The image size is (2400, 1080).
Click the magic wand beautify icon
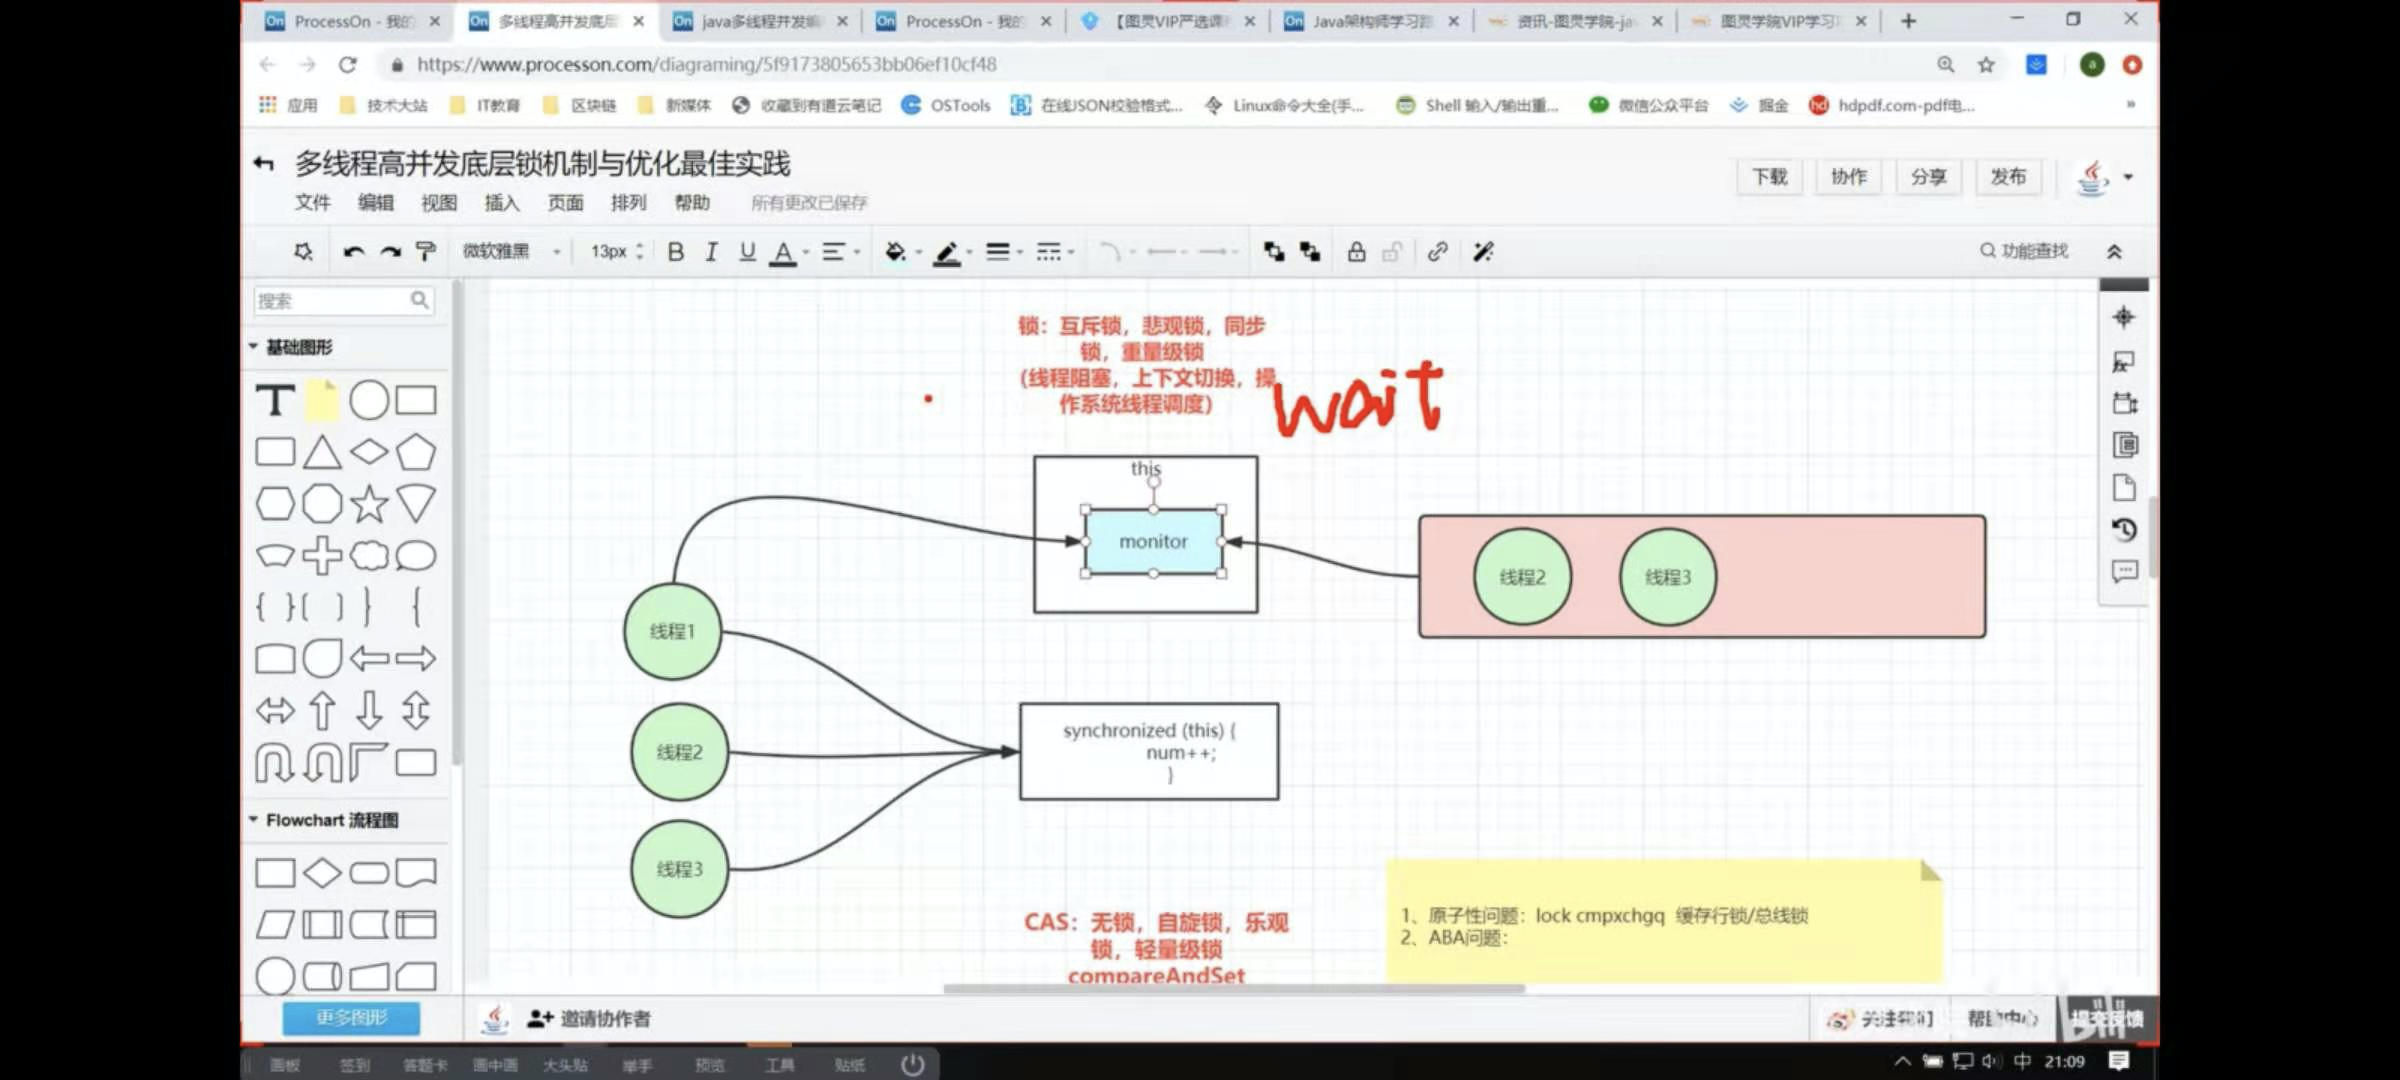click(1484, 252)
